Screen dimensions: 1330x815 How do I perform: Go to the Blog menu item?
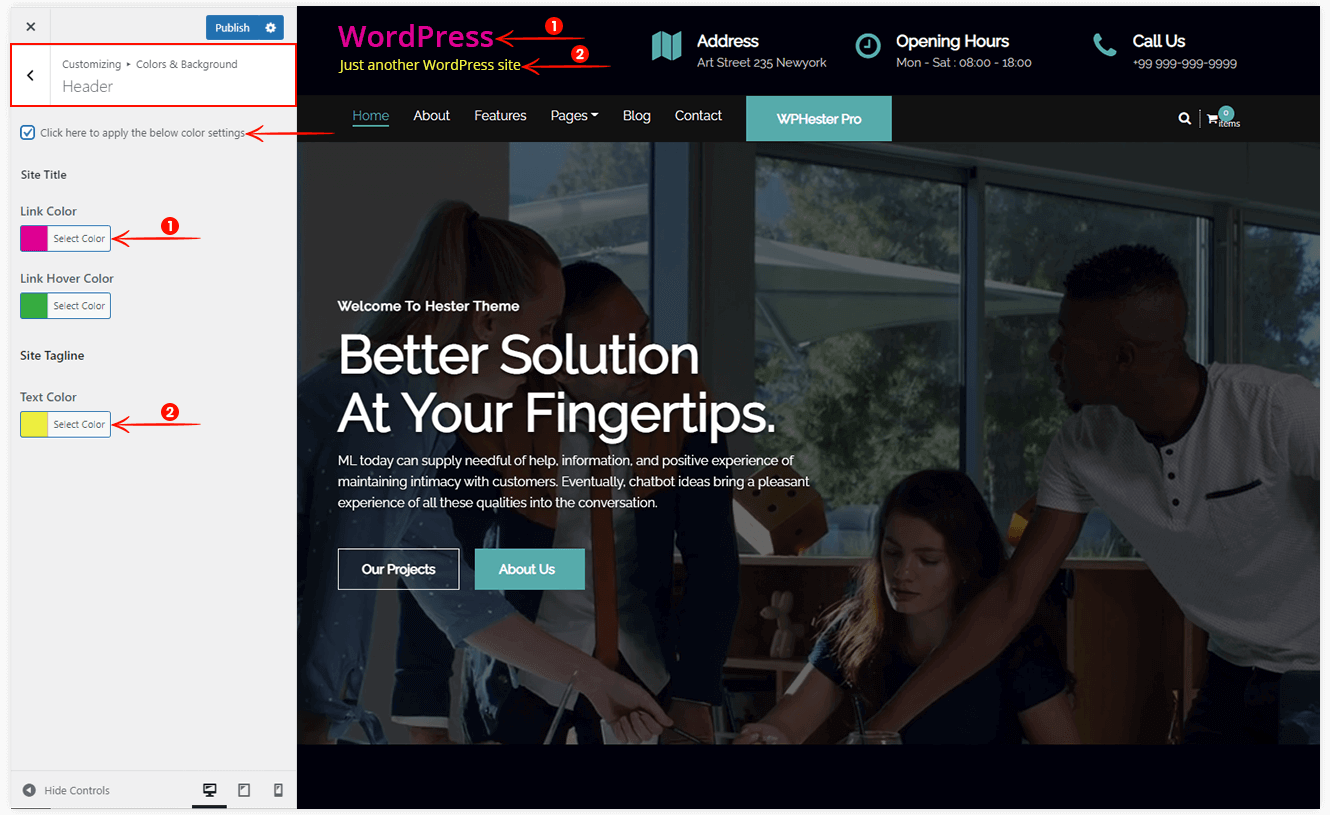click(x=637, y=116)
